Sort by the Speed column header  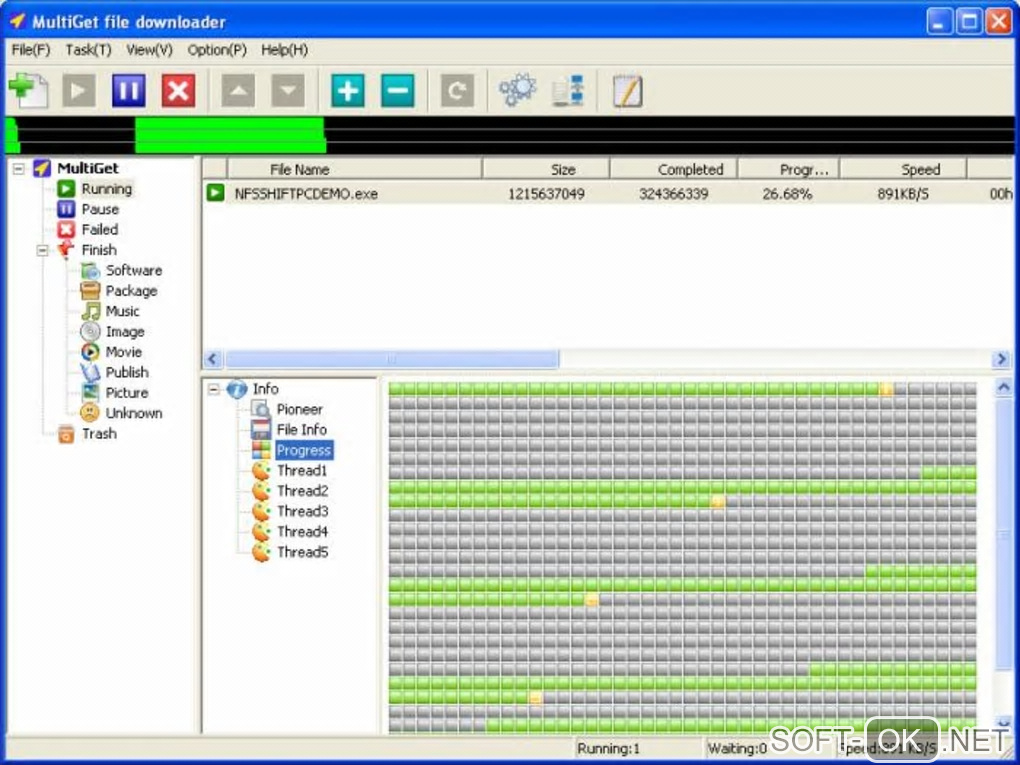(x=904, y=169)
